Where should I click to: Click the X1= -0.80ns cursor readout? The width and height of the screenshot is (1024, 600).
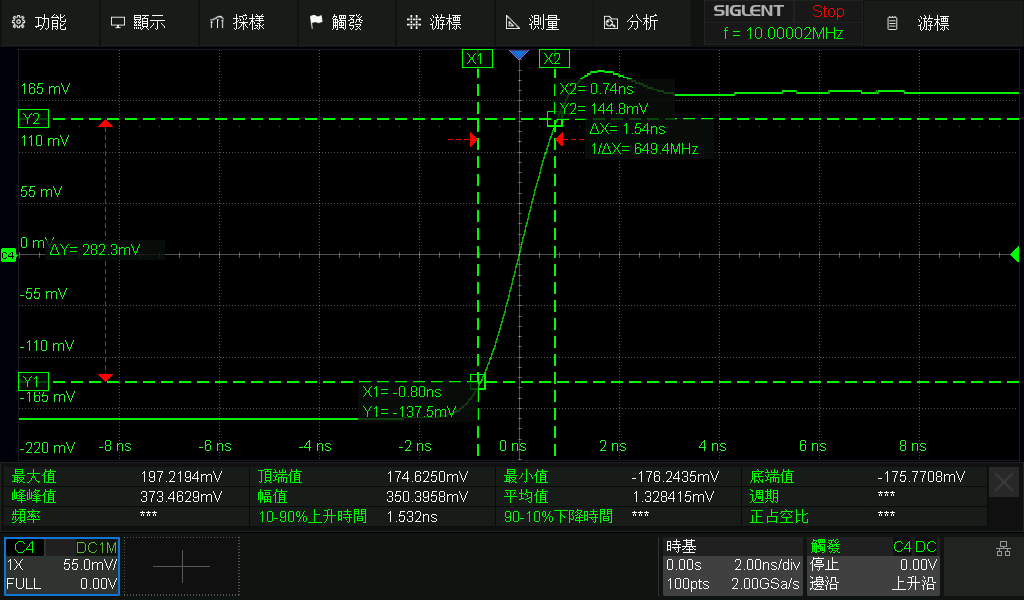(x=402, y=392)
